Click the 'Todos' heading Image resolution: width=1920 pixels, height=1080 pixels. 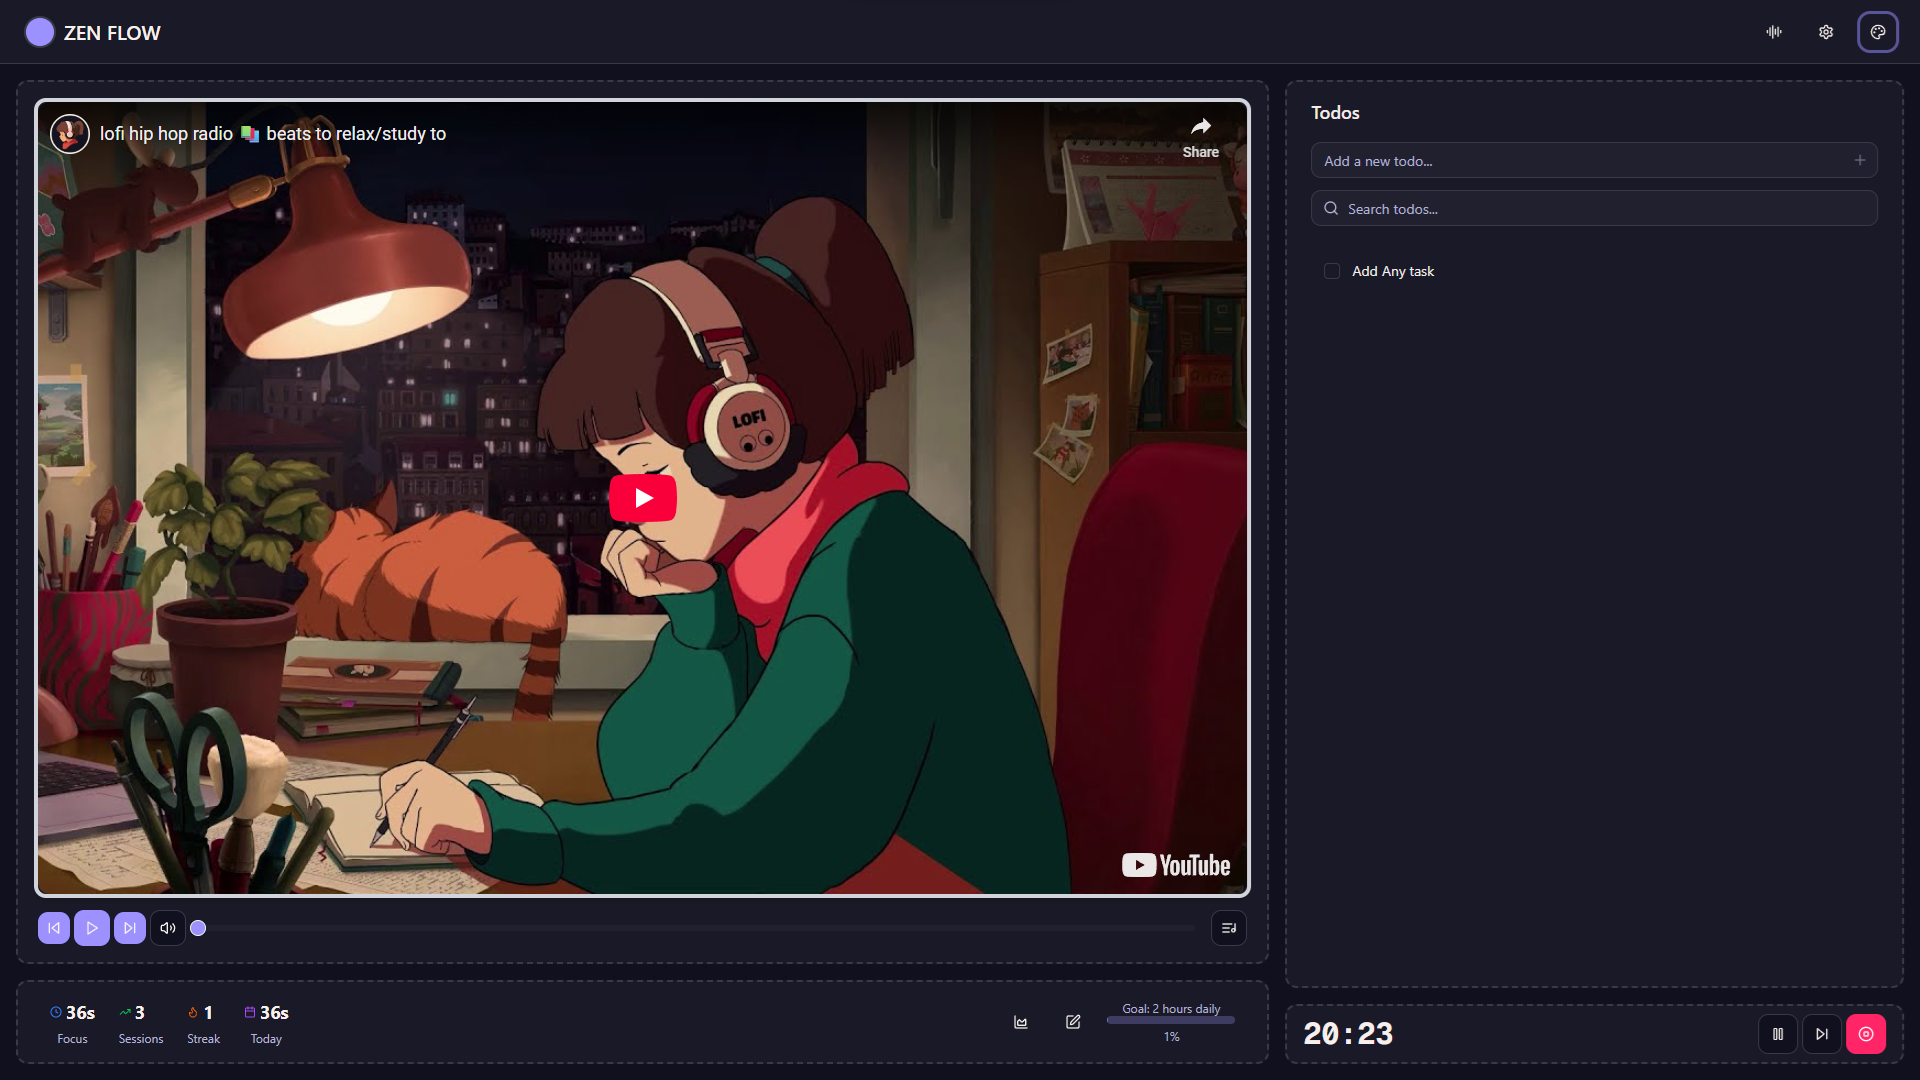coord(1335,113)
